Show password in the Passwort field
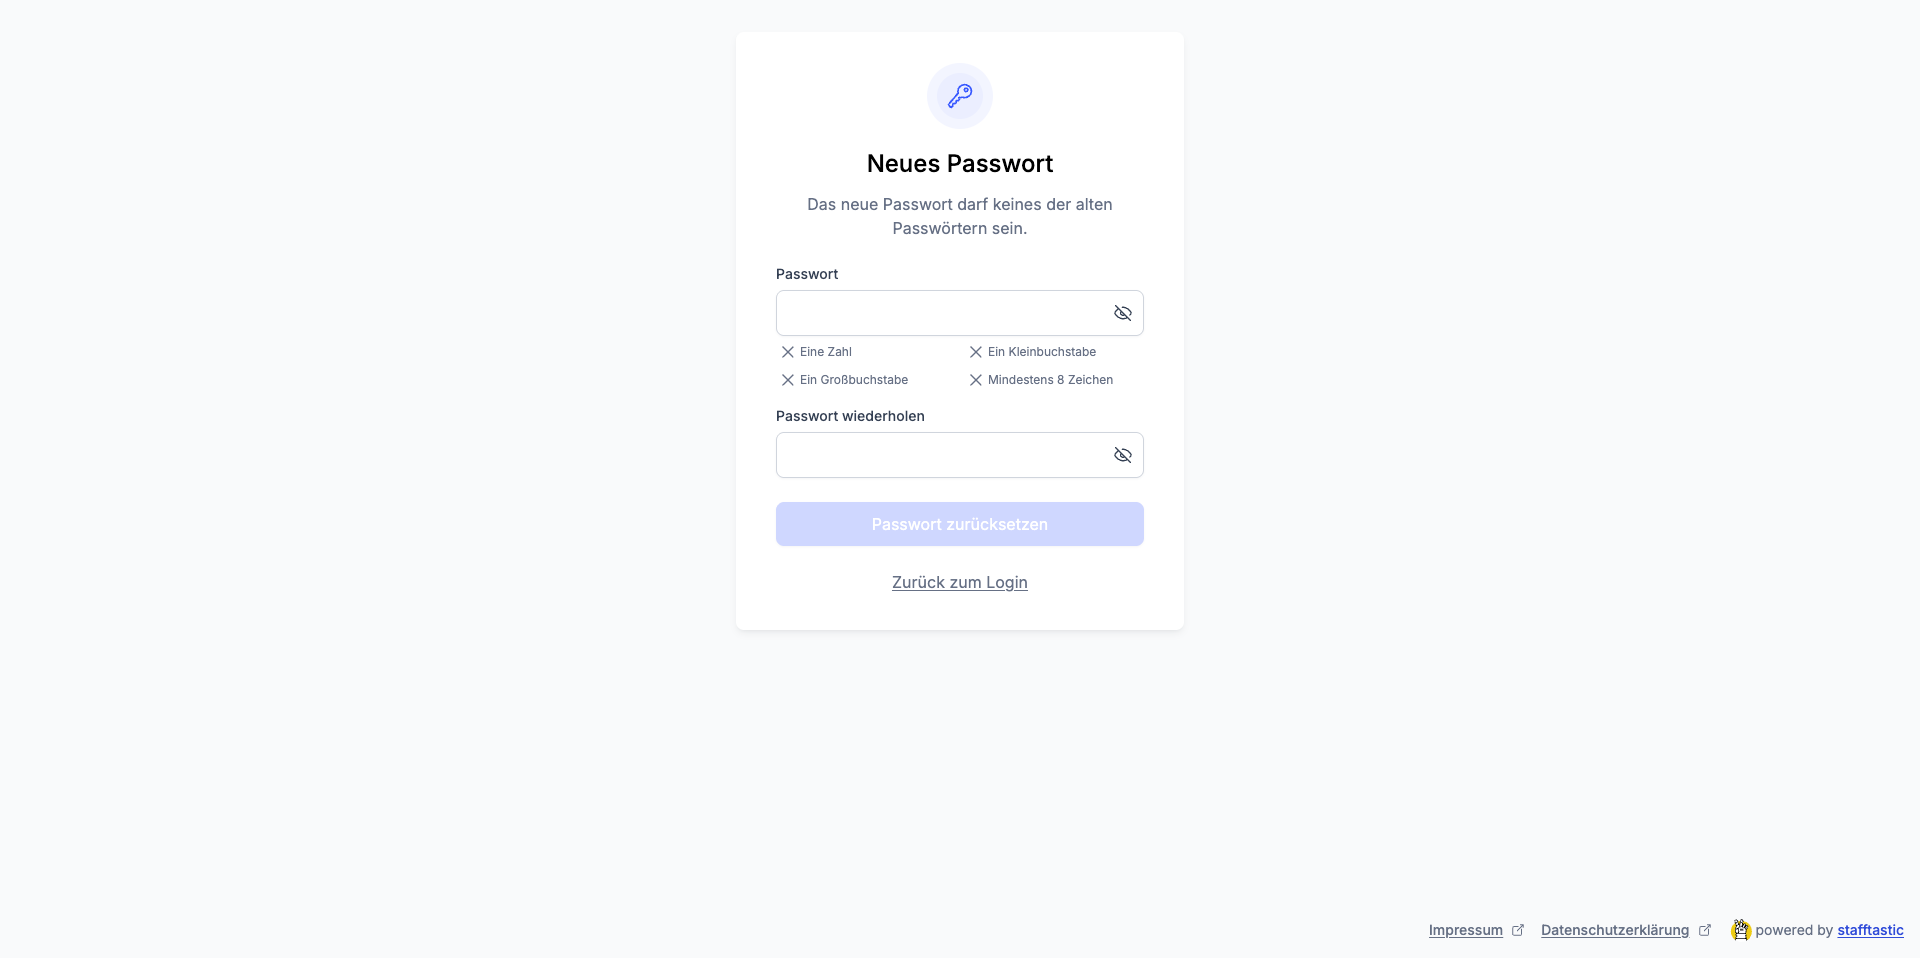 pos(1123,313)
